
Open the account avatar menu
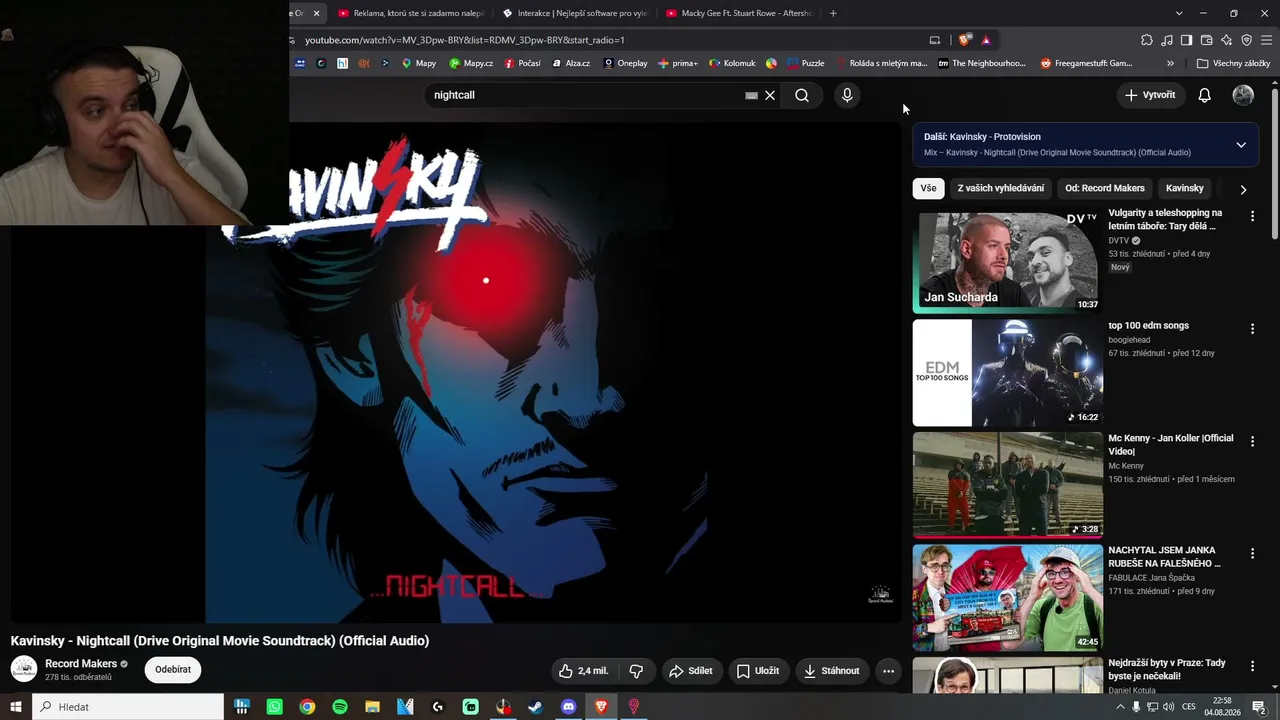coord(1243,95)
